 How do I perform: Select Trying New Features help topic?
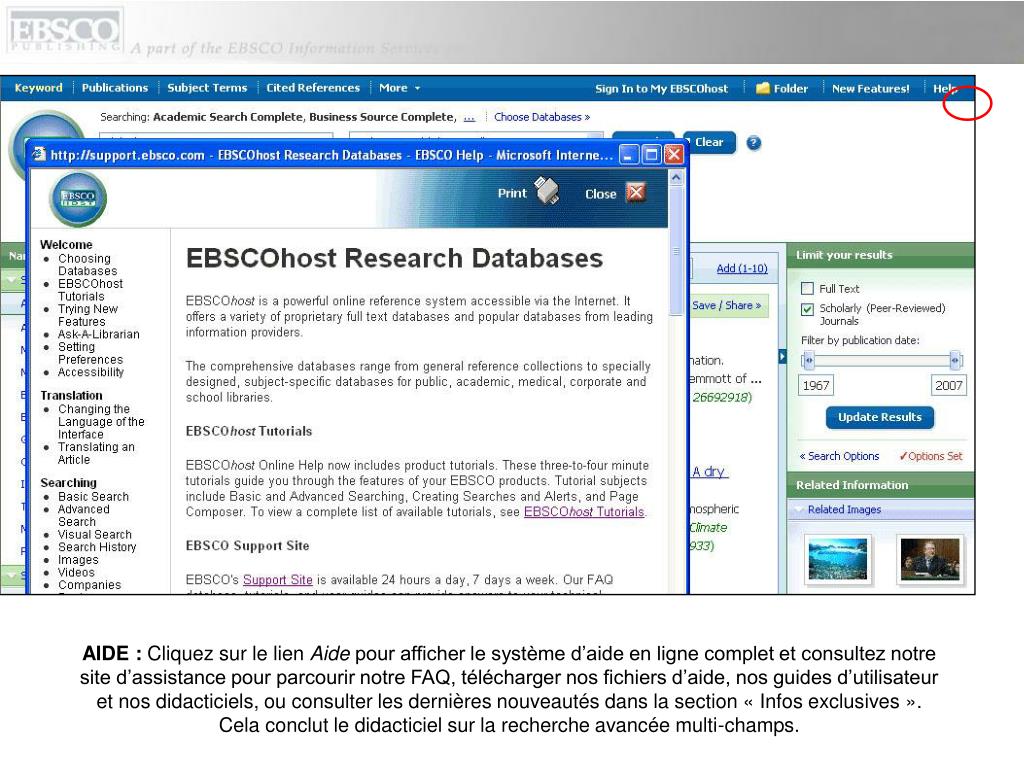pos(88,315)
